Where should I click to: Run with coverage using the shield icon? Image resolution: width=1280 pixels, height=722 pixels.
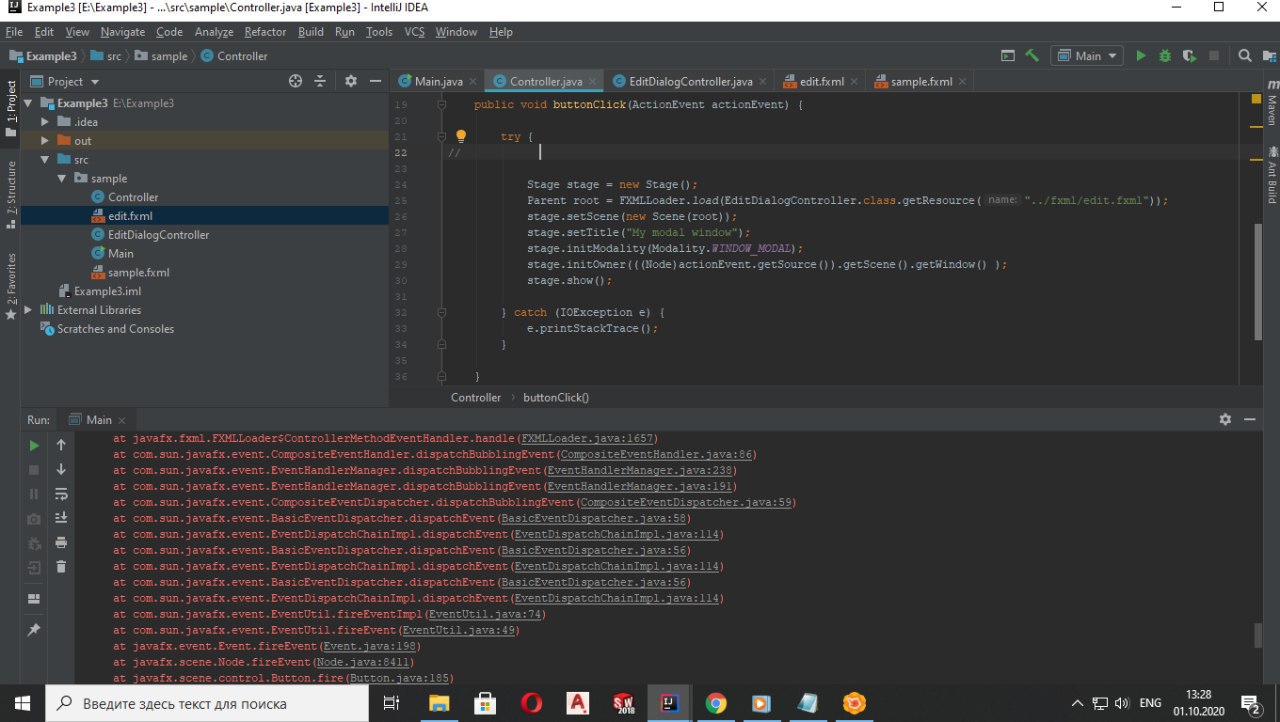(x=1190, y=56)
